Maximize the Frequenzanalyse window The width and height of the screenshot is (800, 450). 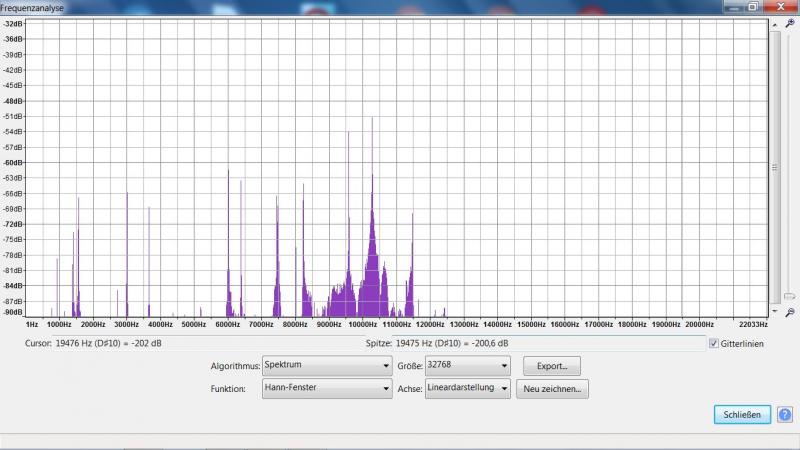point(752,6)
